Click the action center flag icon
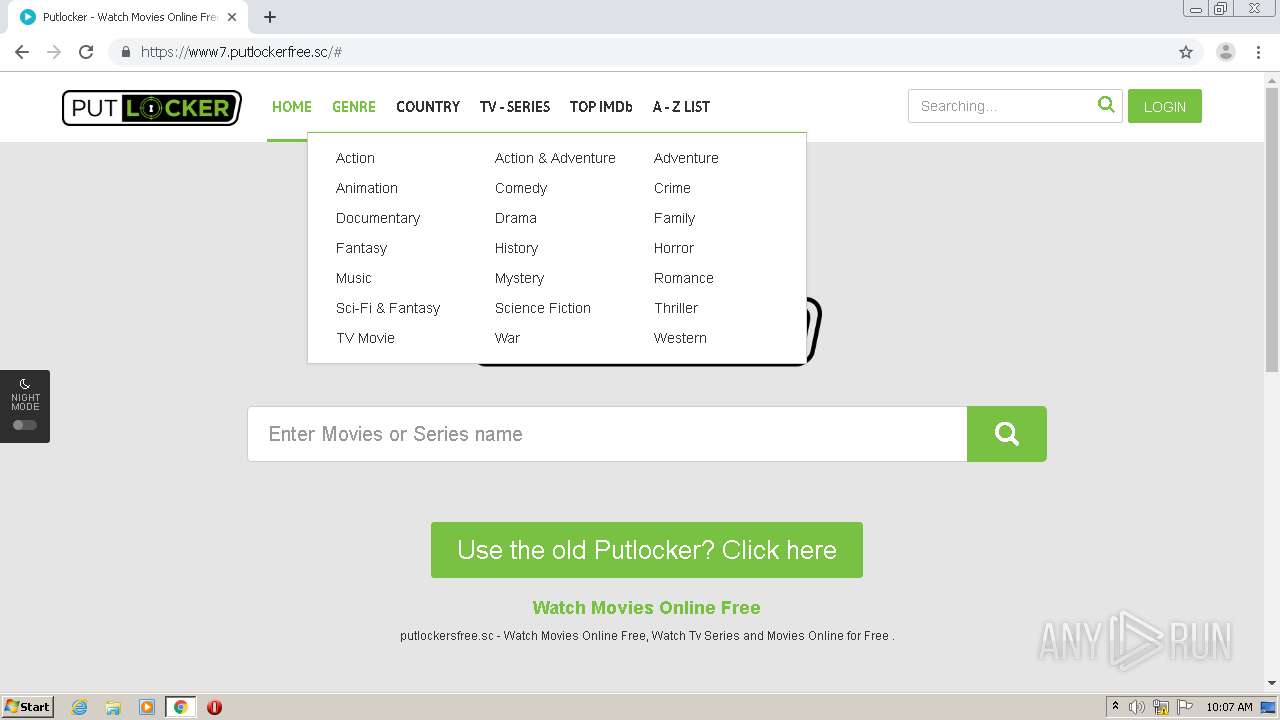 1185,707
